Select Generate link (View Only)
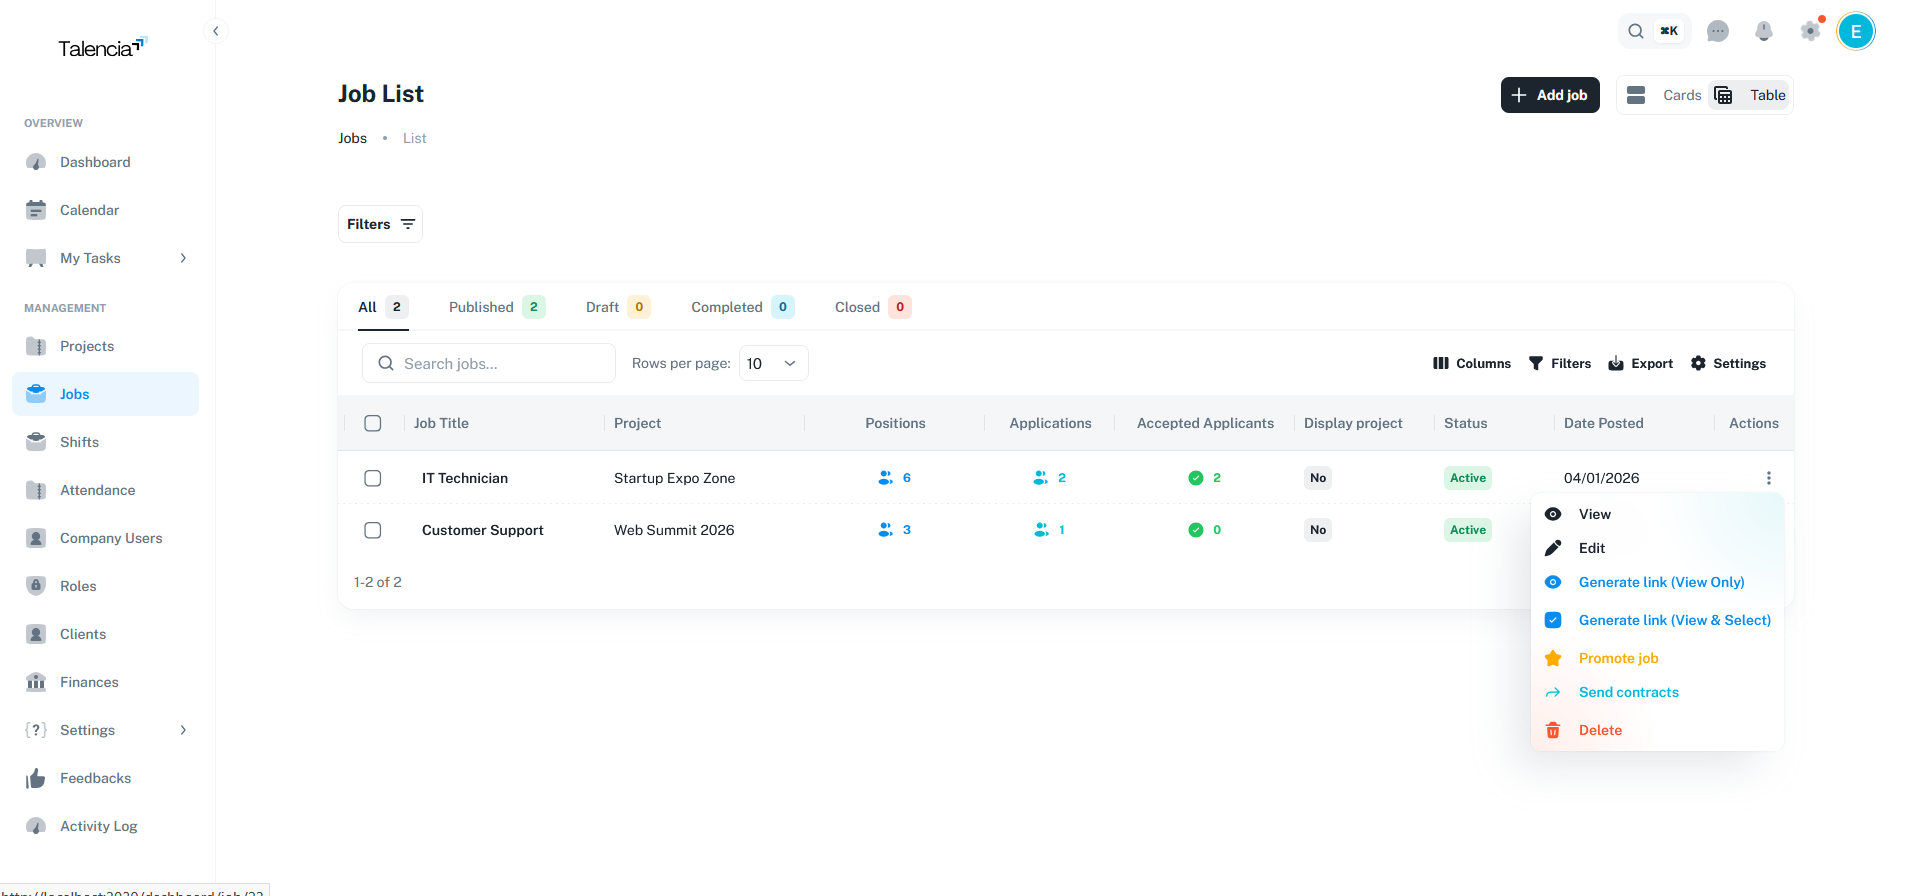1911x896 pixels. [1657, 582]
